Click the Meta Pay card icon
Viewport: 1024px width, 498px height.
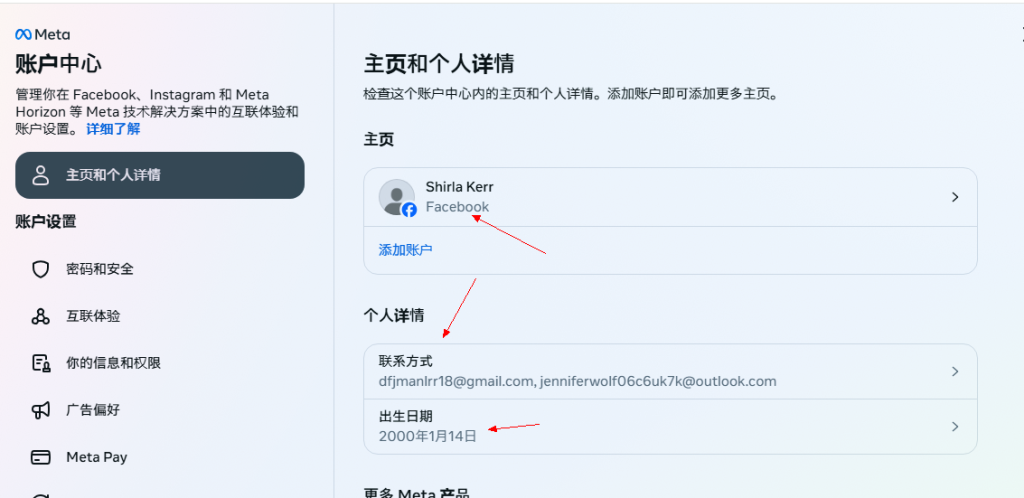[41, 457]
